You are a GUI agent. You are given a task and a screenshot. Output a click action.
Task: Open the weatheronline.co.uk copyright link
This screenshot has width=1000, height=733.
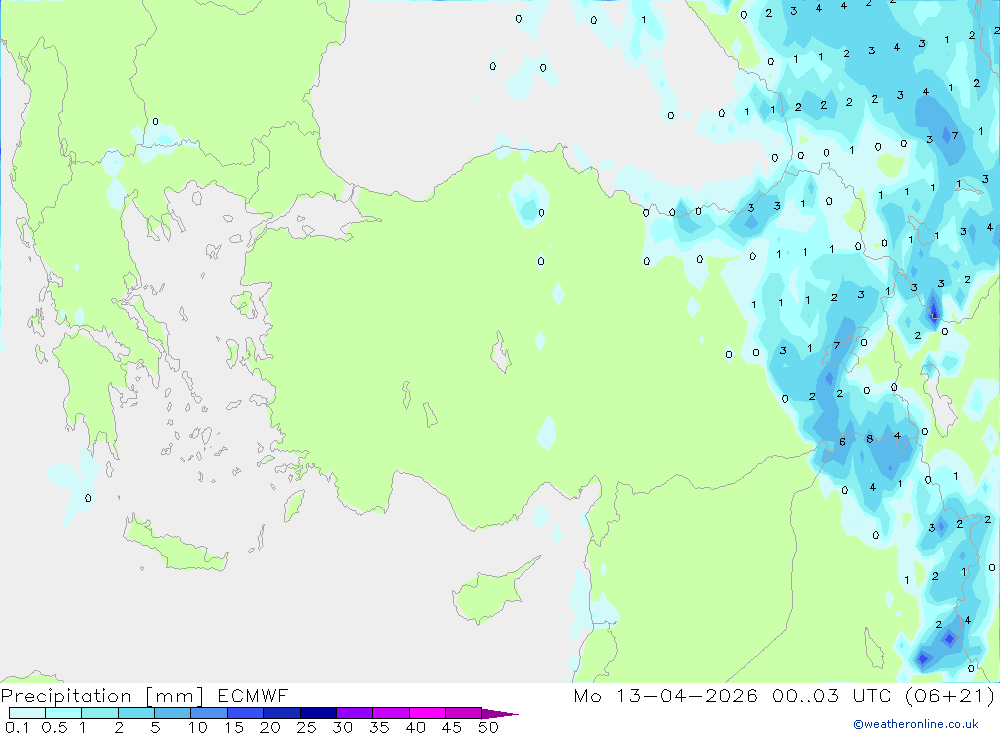(916, 723)
